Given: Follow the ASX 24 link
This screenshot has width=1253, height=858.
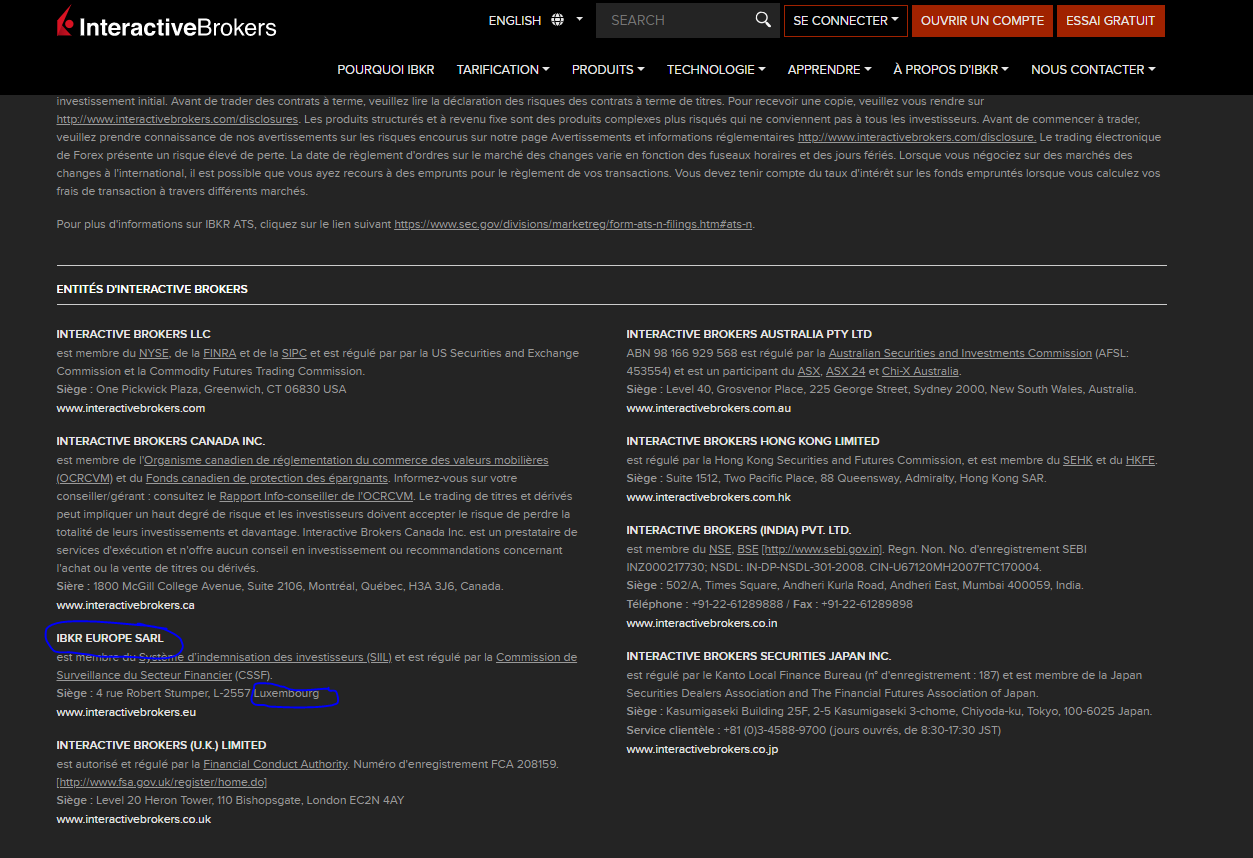Looking at the screenshot, I should (846, 371).
